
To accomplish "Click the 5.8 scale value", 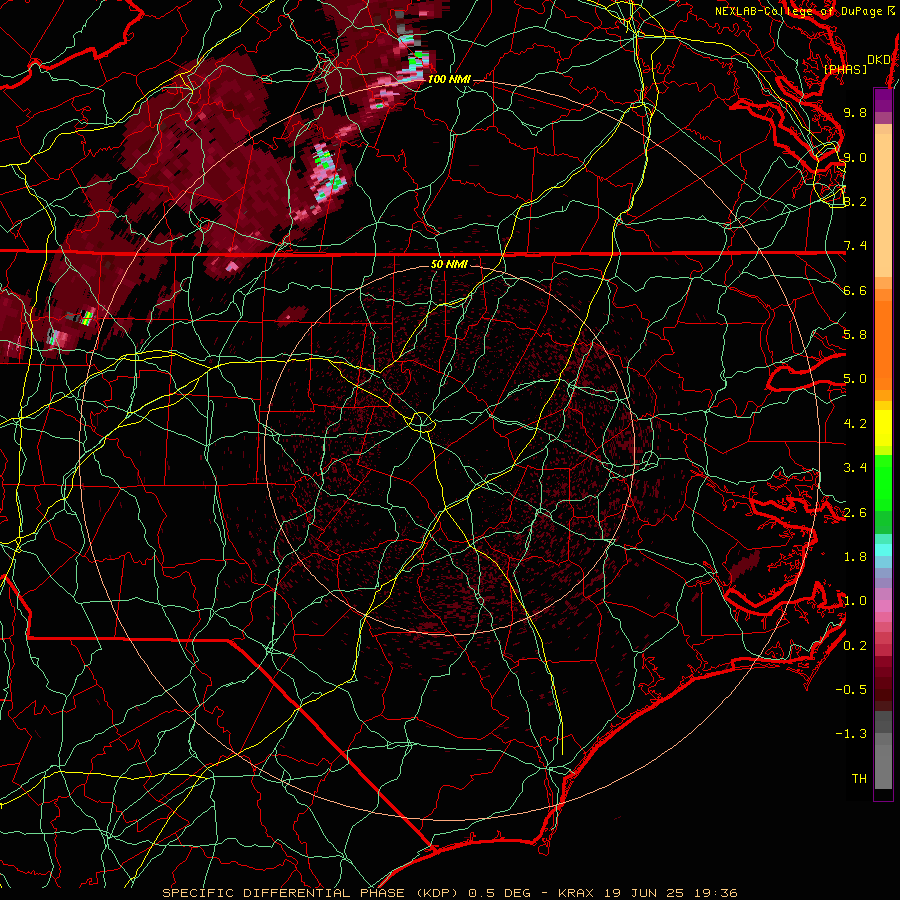I will (855, 335).
